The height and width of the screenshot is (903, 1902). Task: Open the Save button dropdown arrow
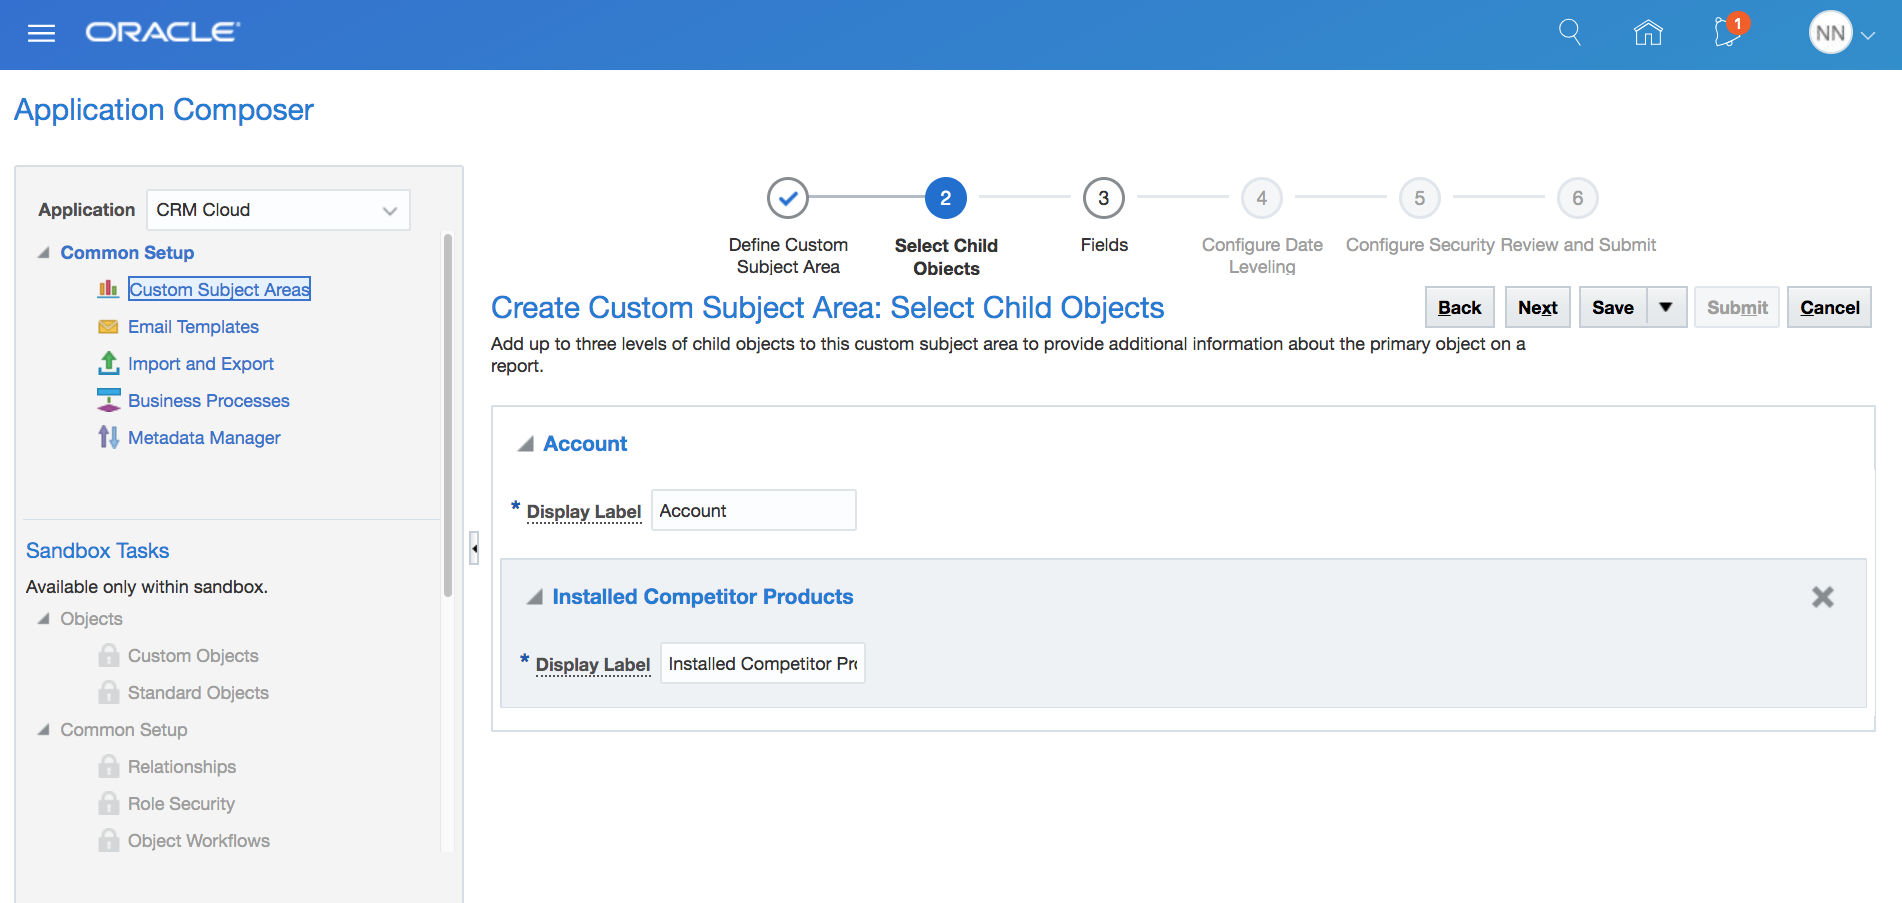click(1666, 307)
